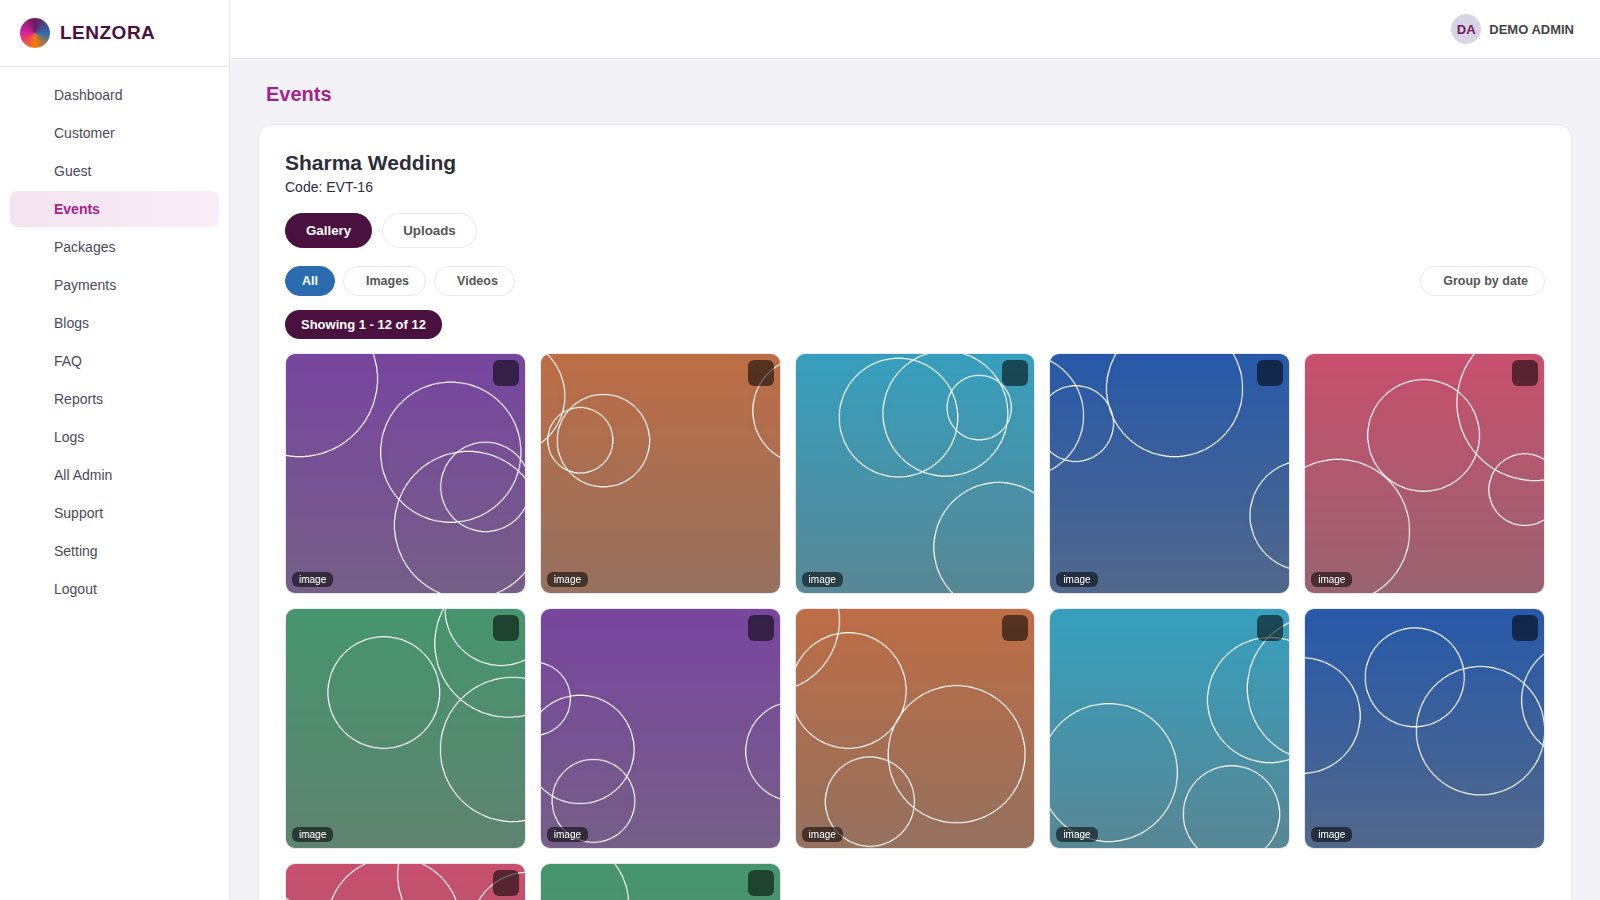Tick the top-row pink image checkbox
Viewport: 1600px width, 900px height.
click(1525, 373)
